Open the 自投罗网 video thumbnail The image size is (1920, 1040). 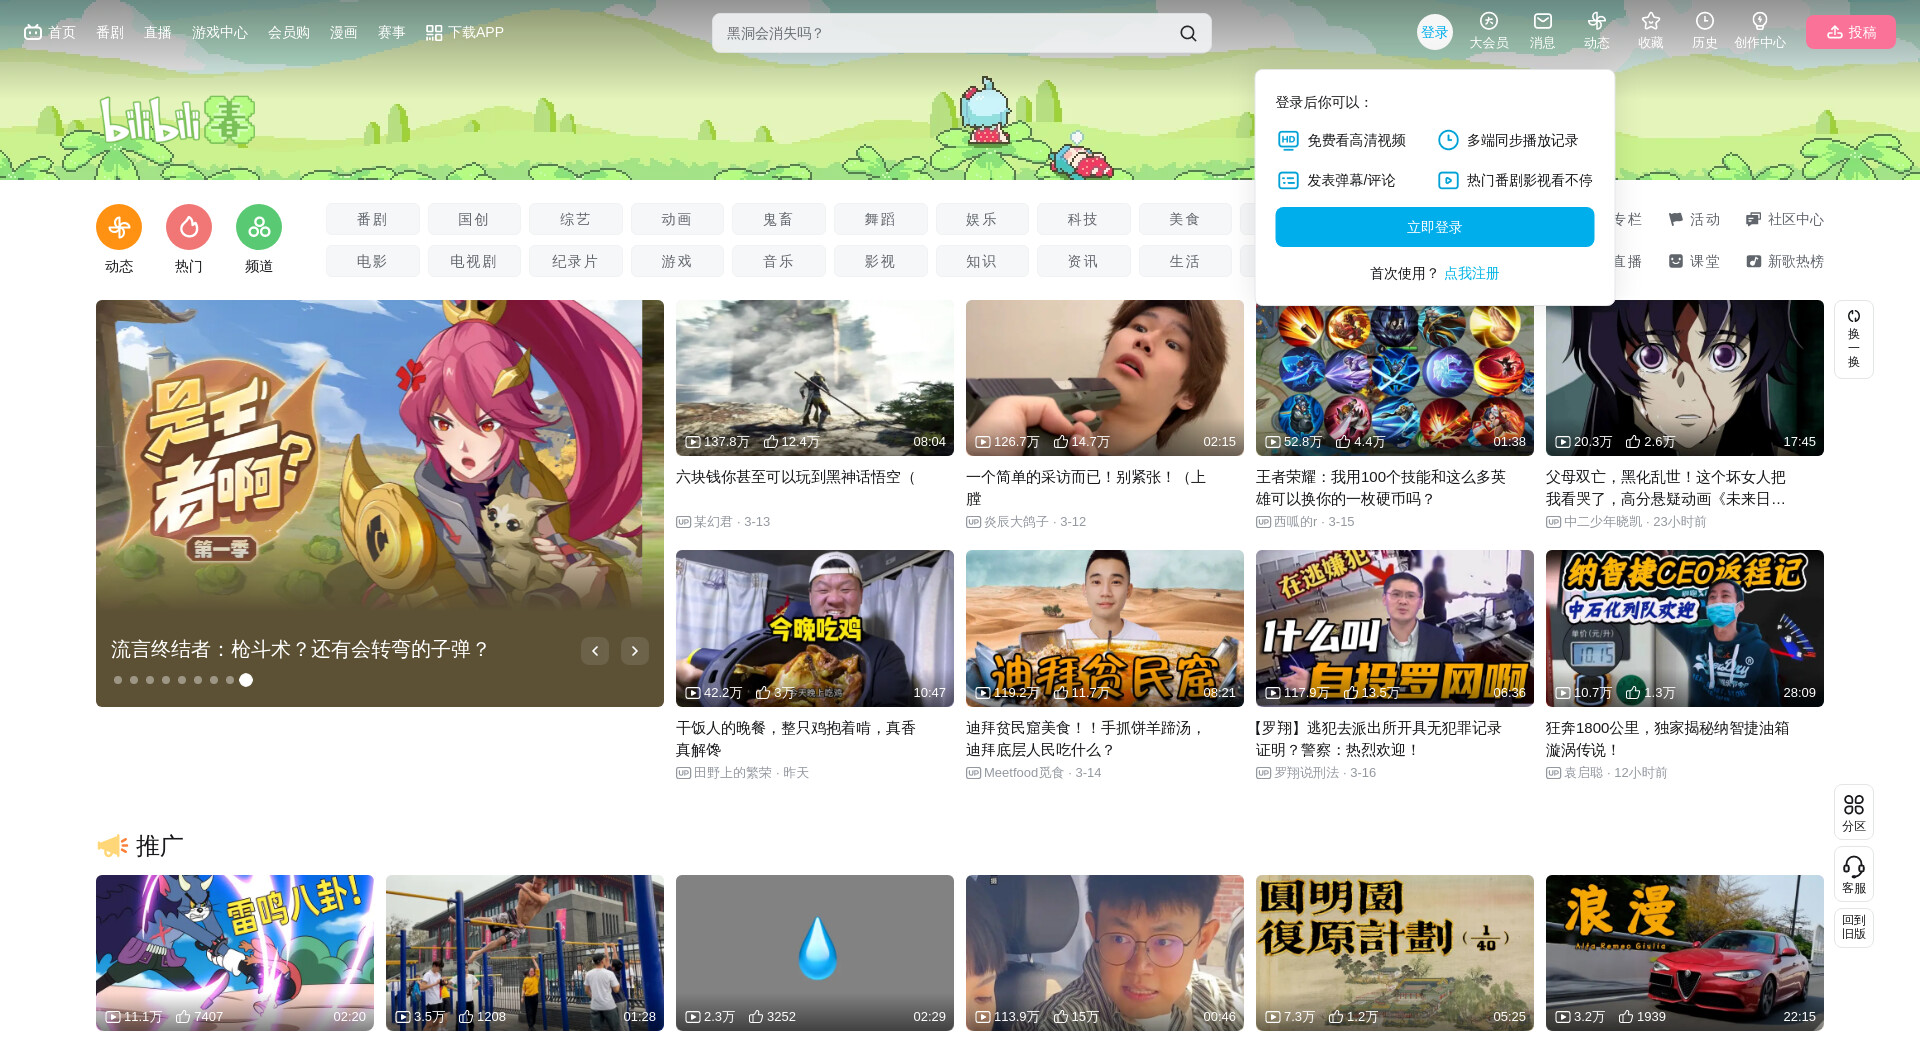pyautogui.click(x=1395, y=628)
